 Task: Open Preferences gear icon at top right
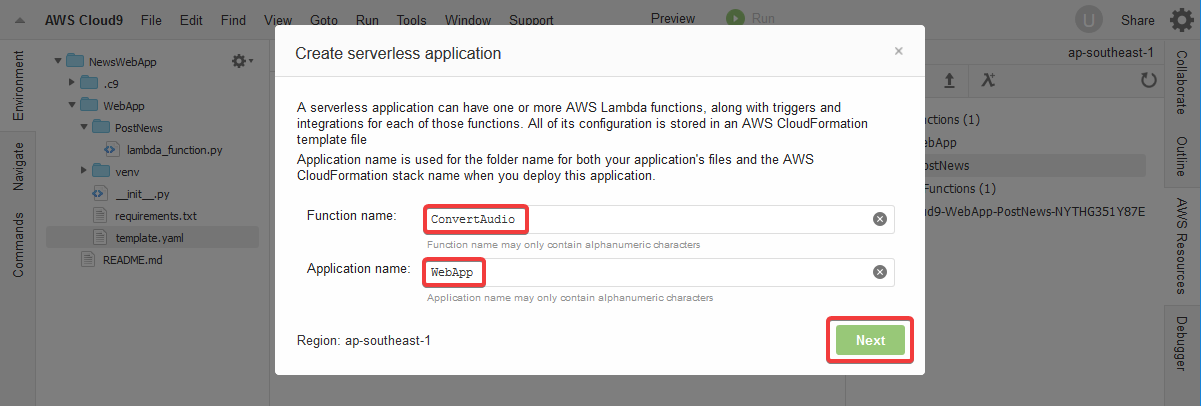coord(1181,19)
